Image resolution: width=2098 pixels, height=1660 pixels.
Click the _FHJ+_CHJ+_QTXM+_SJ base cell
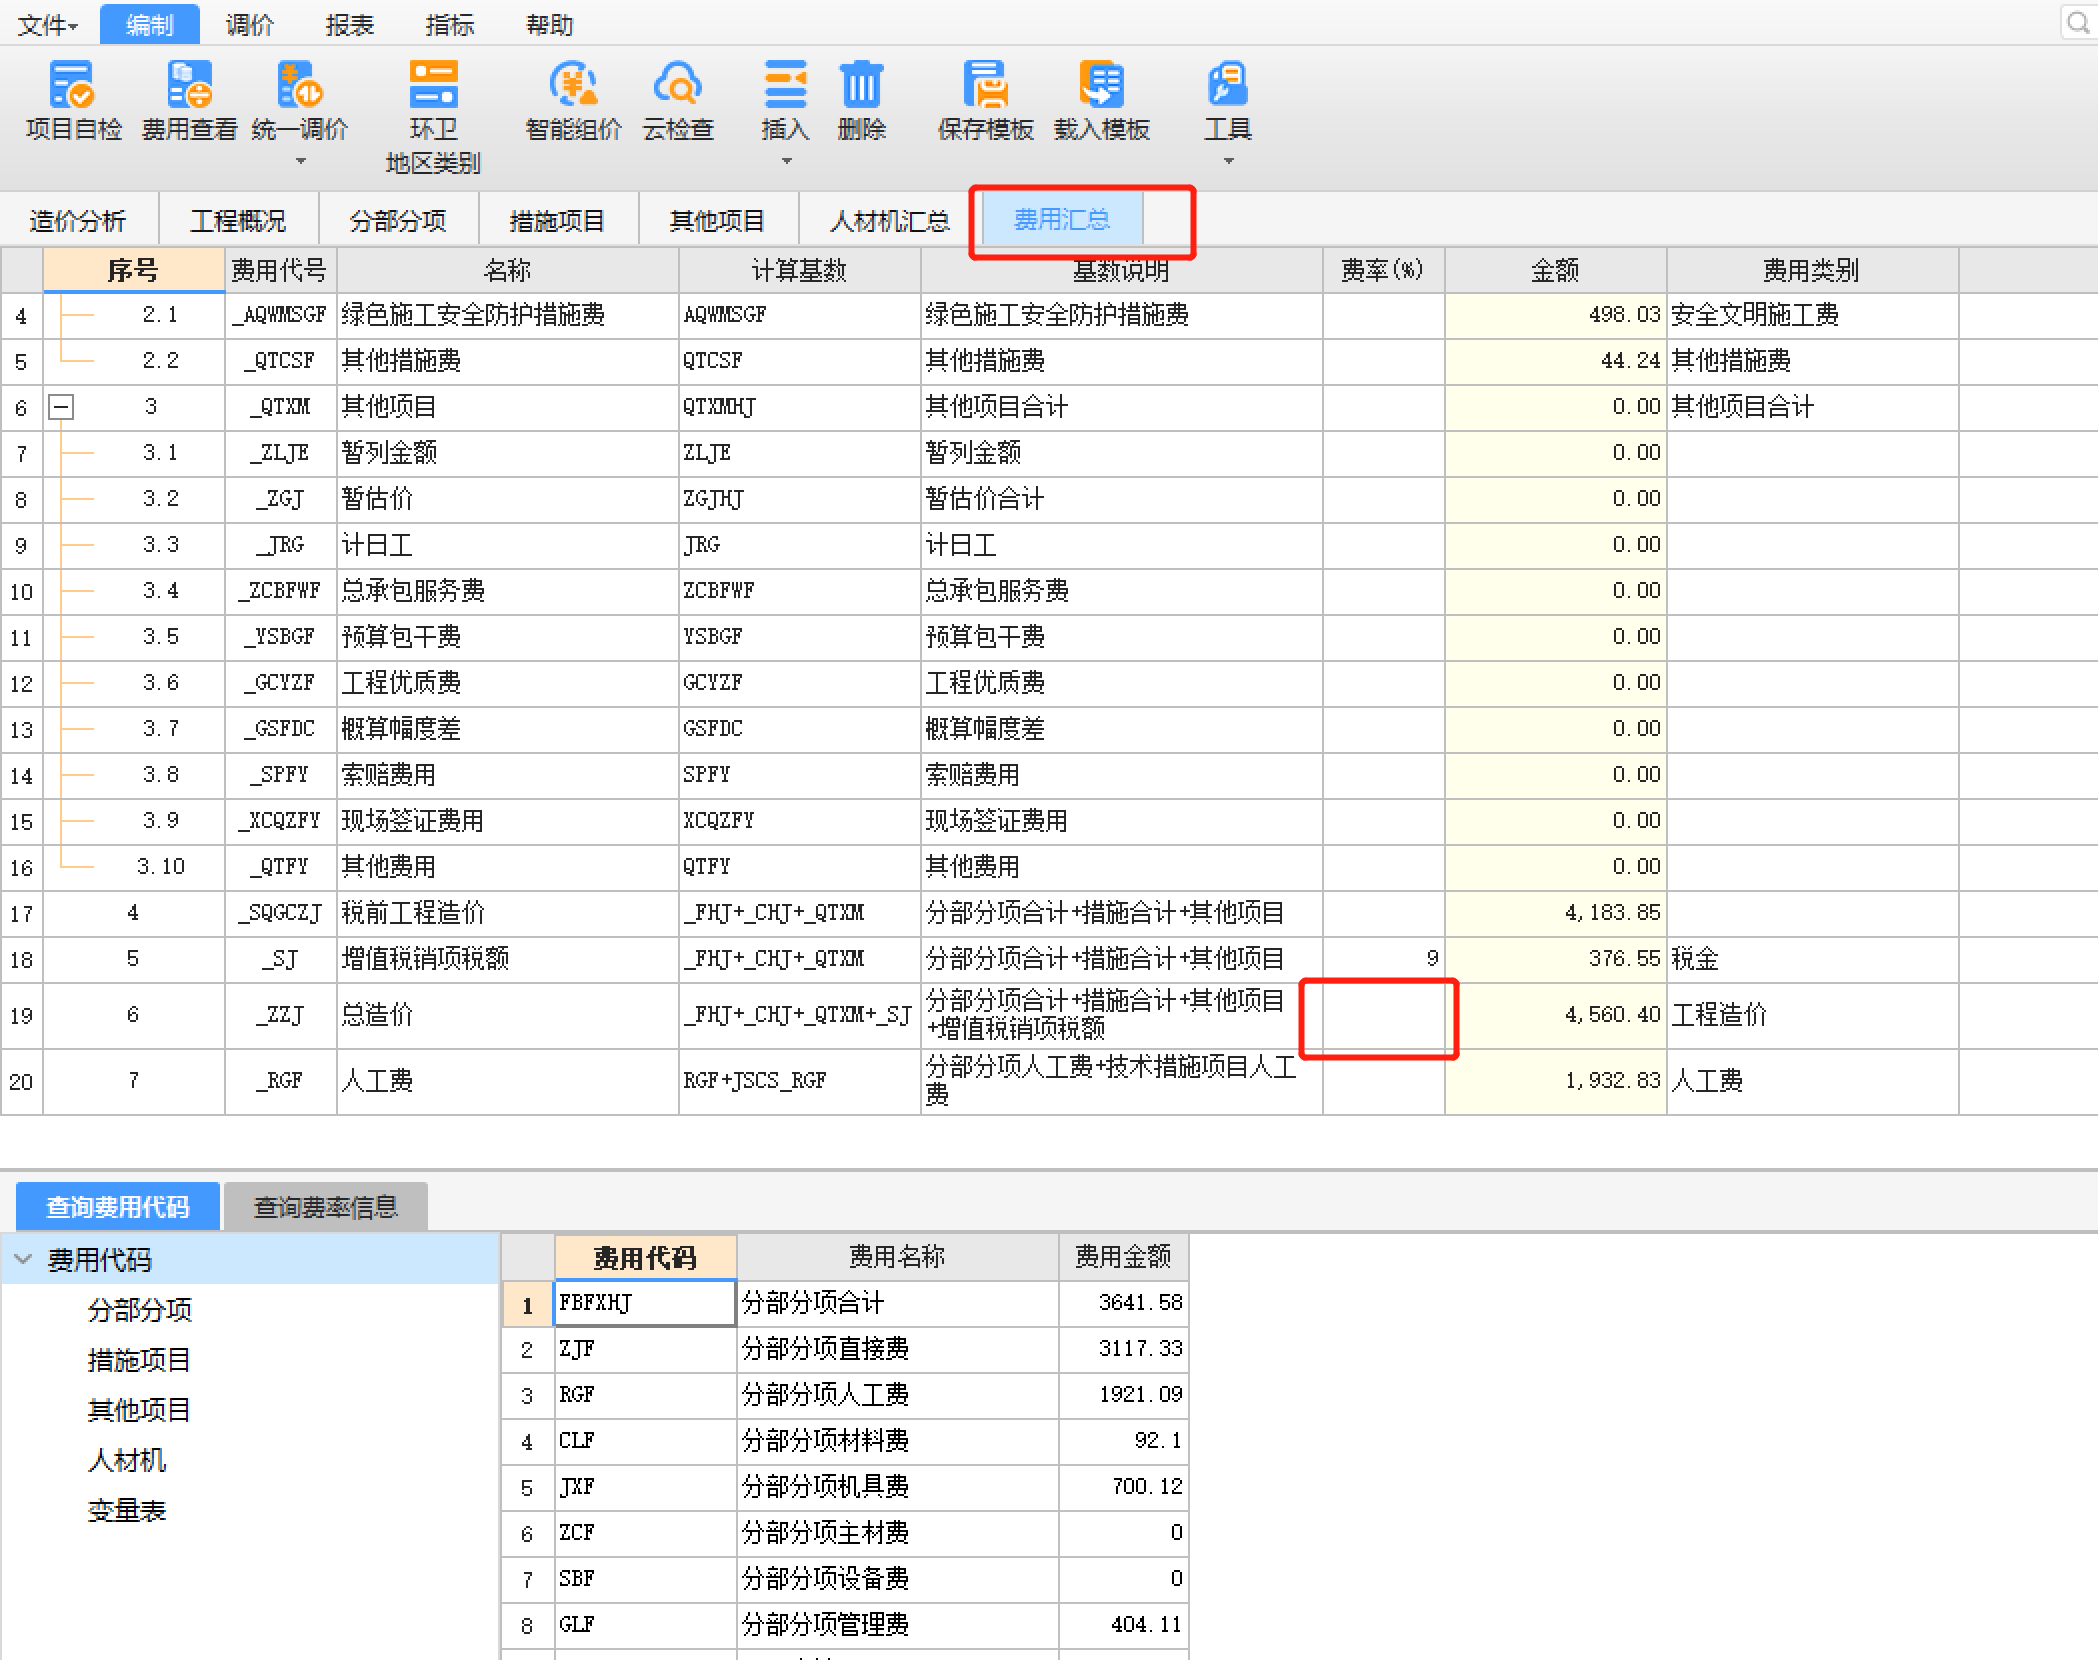pyautogui.click(x=799, y=1015)
